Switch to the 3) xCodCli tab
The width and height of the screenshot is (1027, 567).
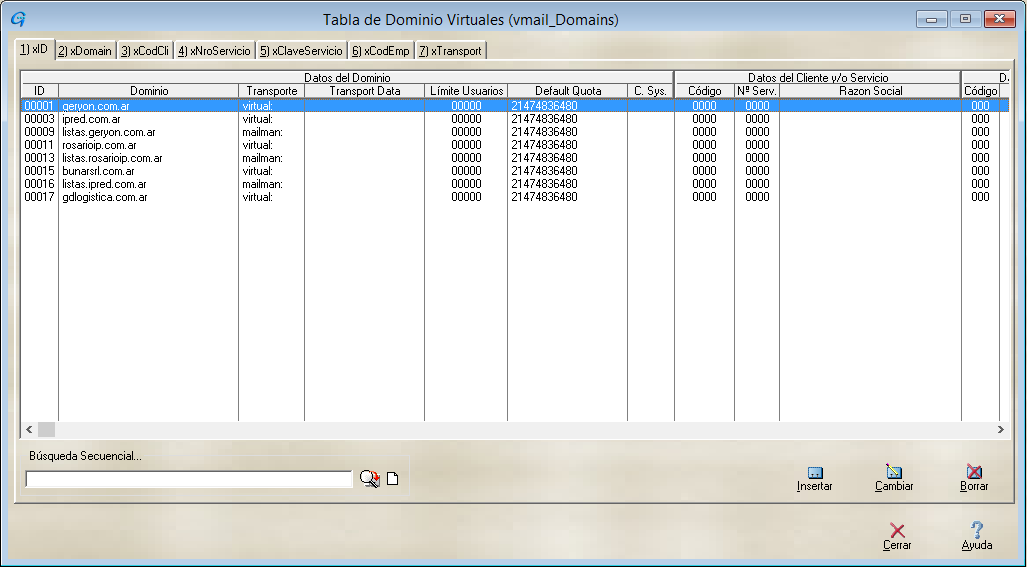145,51
